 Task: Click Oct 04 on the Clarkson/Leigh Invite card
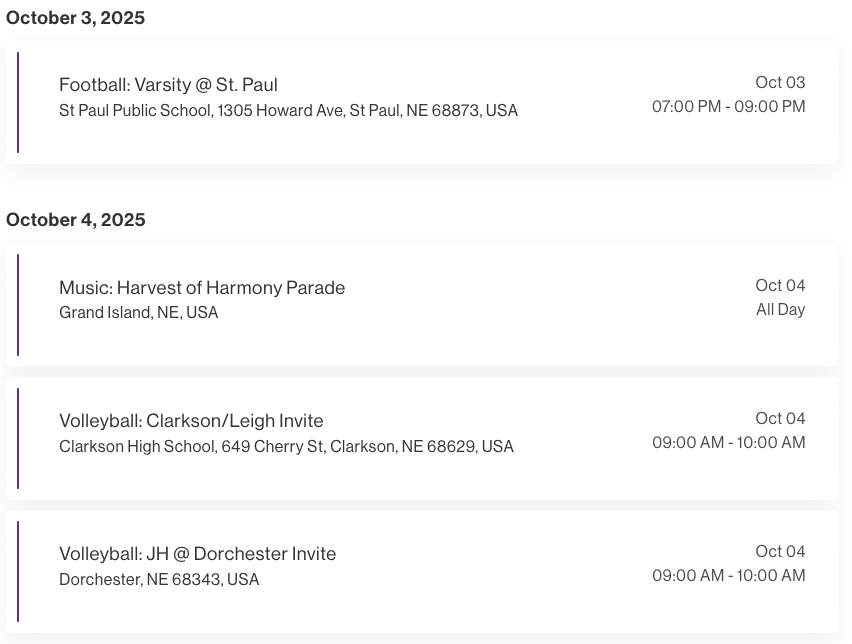[x=780, y=419]
